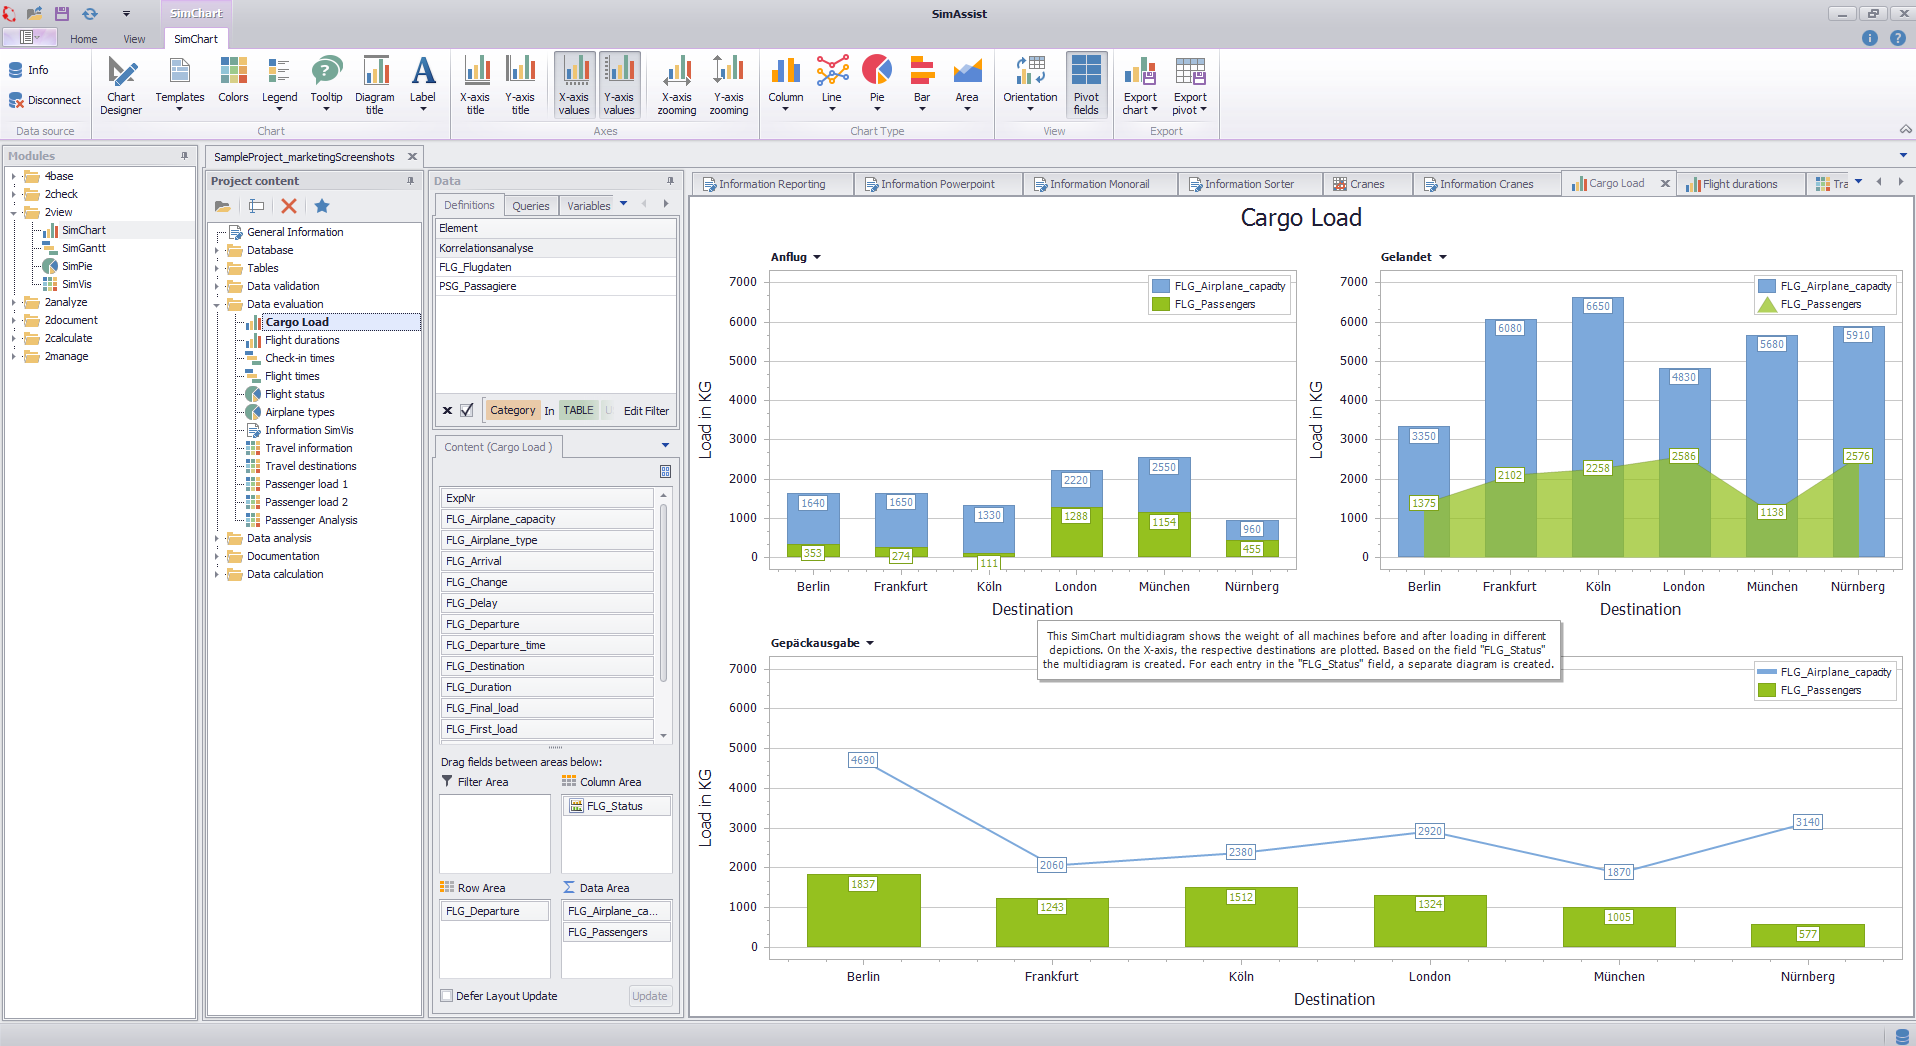Click the star favorite icon in Project content
1916x1046 pixels.
(322, 206)
